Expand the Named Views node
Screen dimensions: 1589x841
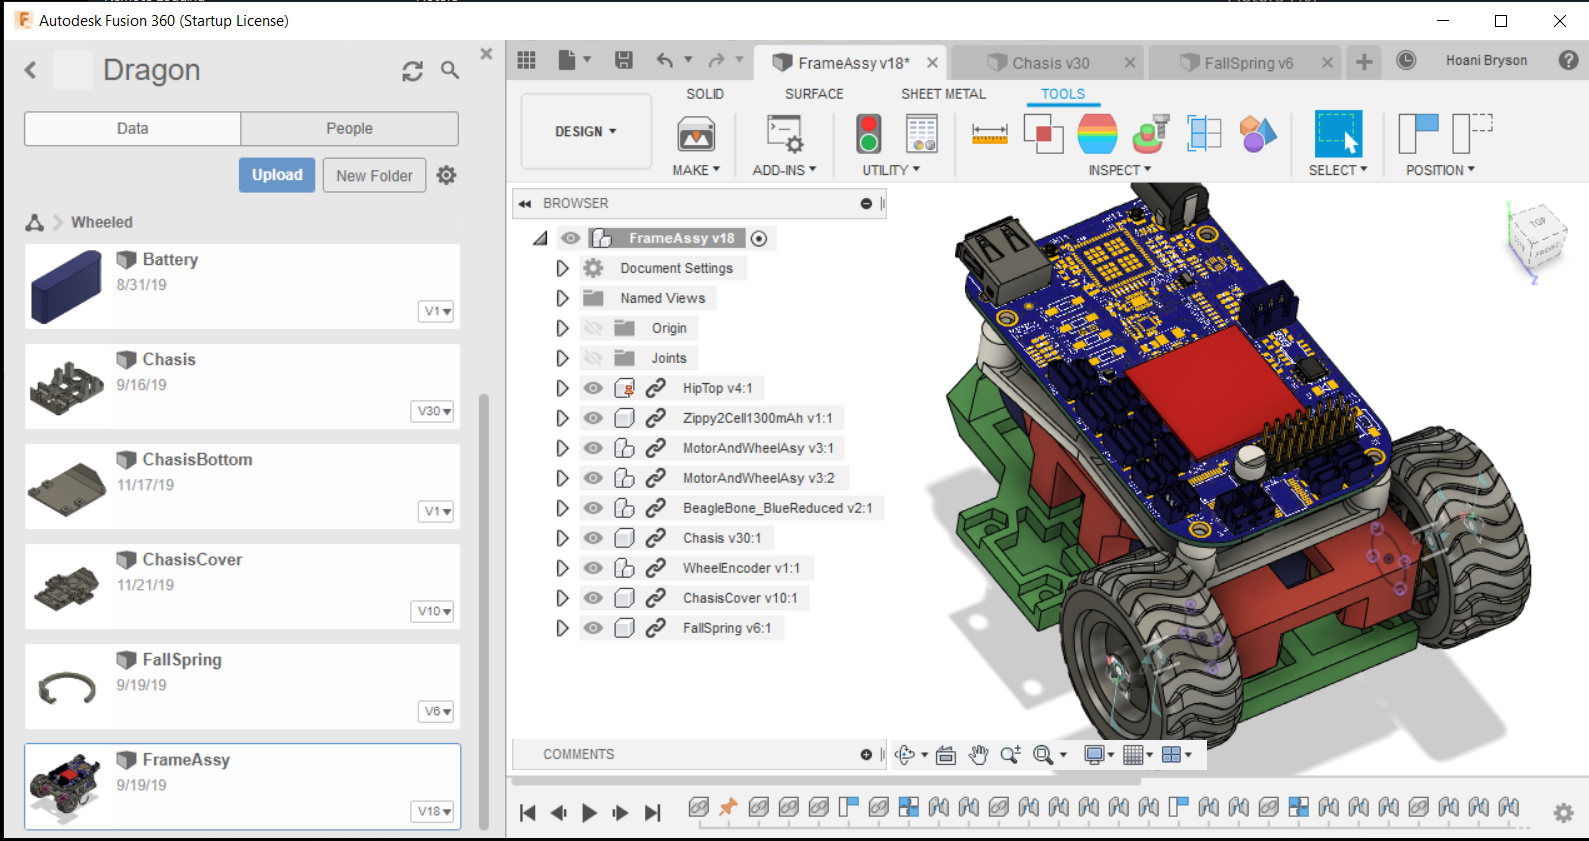[x=562, y=298]
